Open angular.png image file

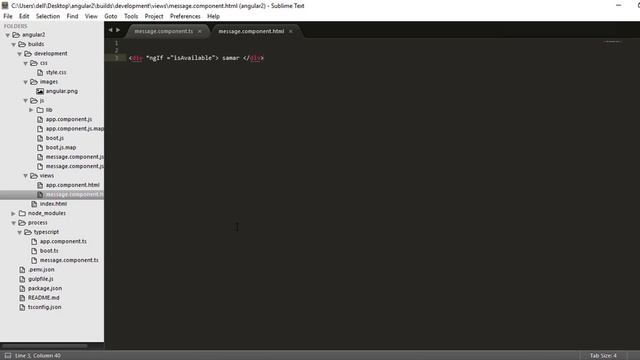click(x=62, y=91)
